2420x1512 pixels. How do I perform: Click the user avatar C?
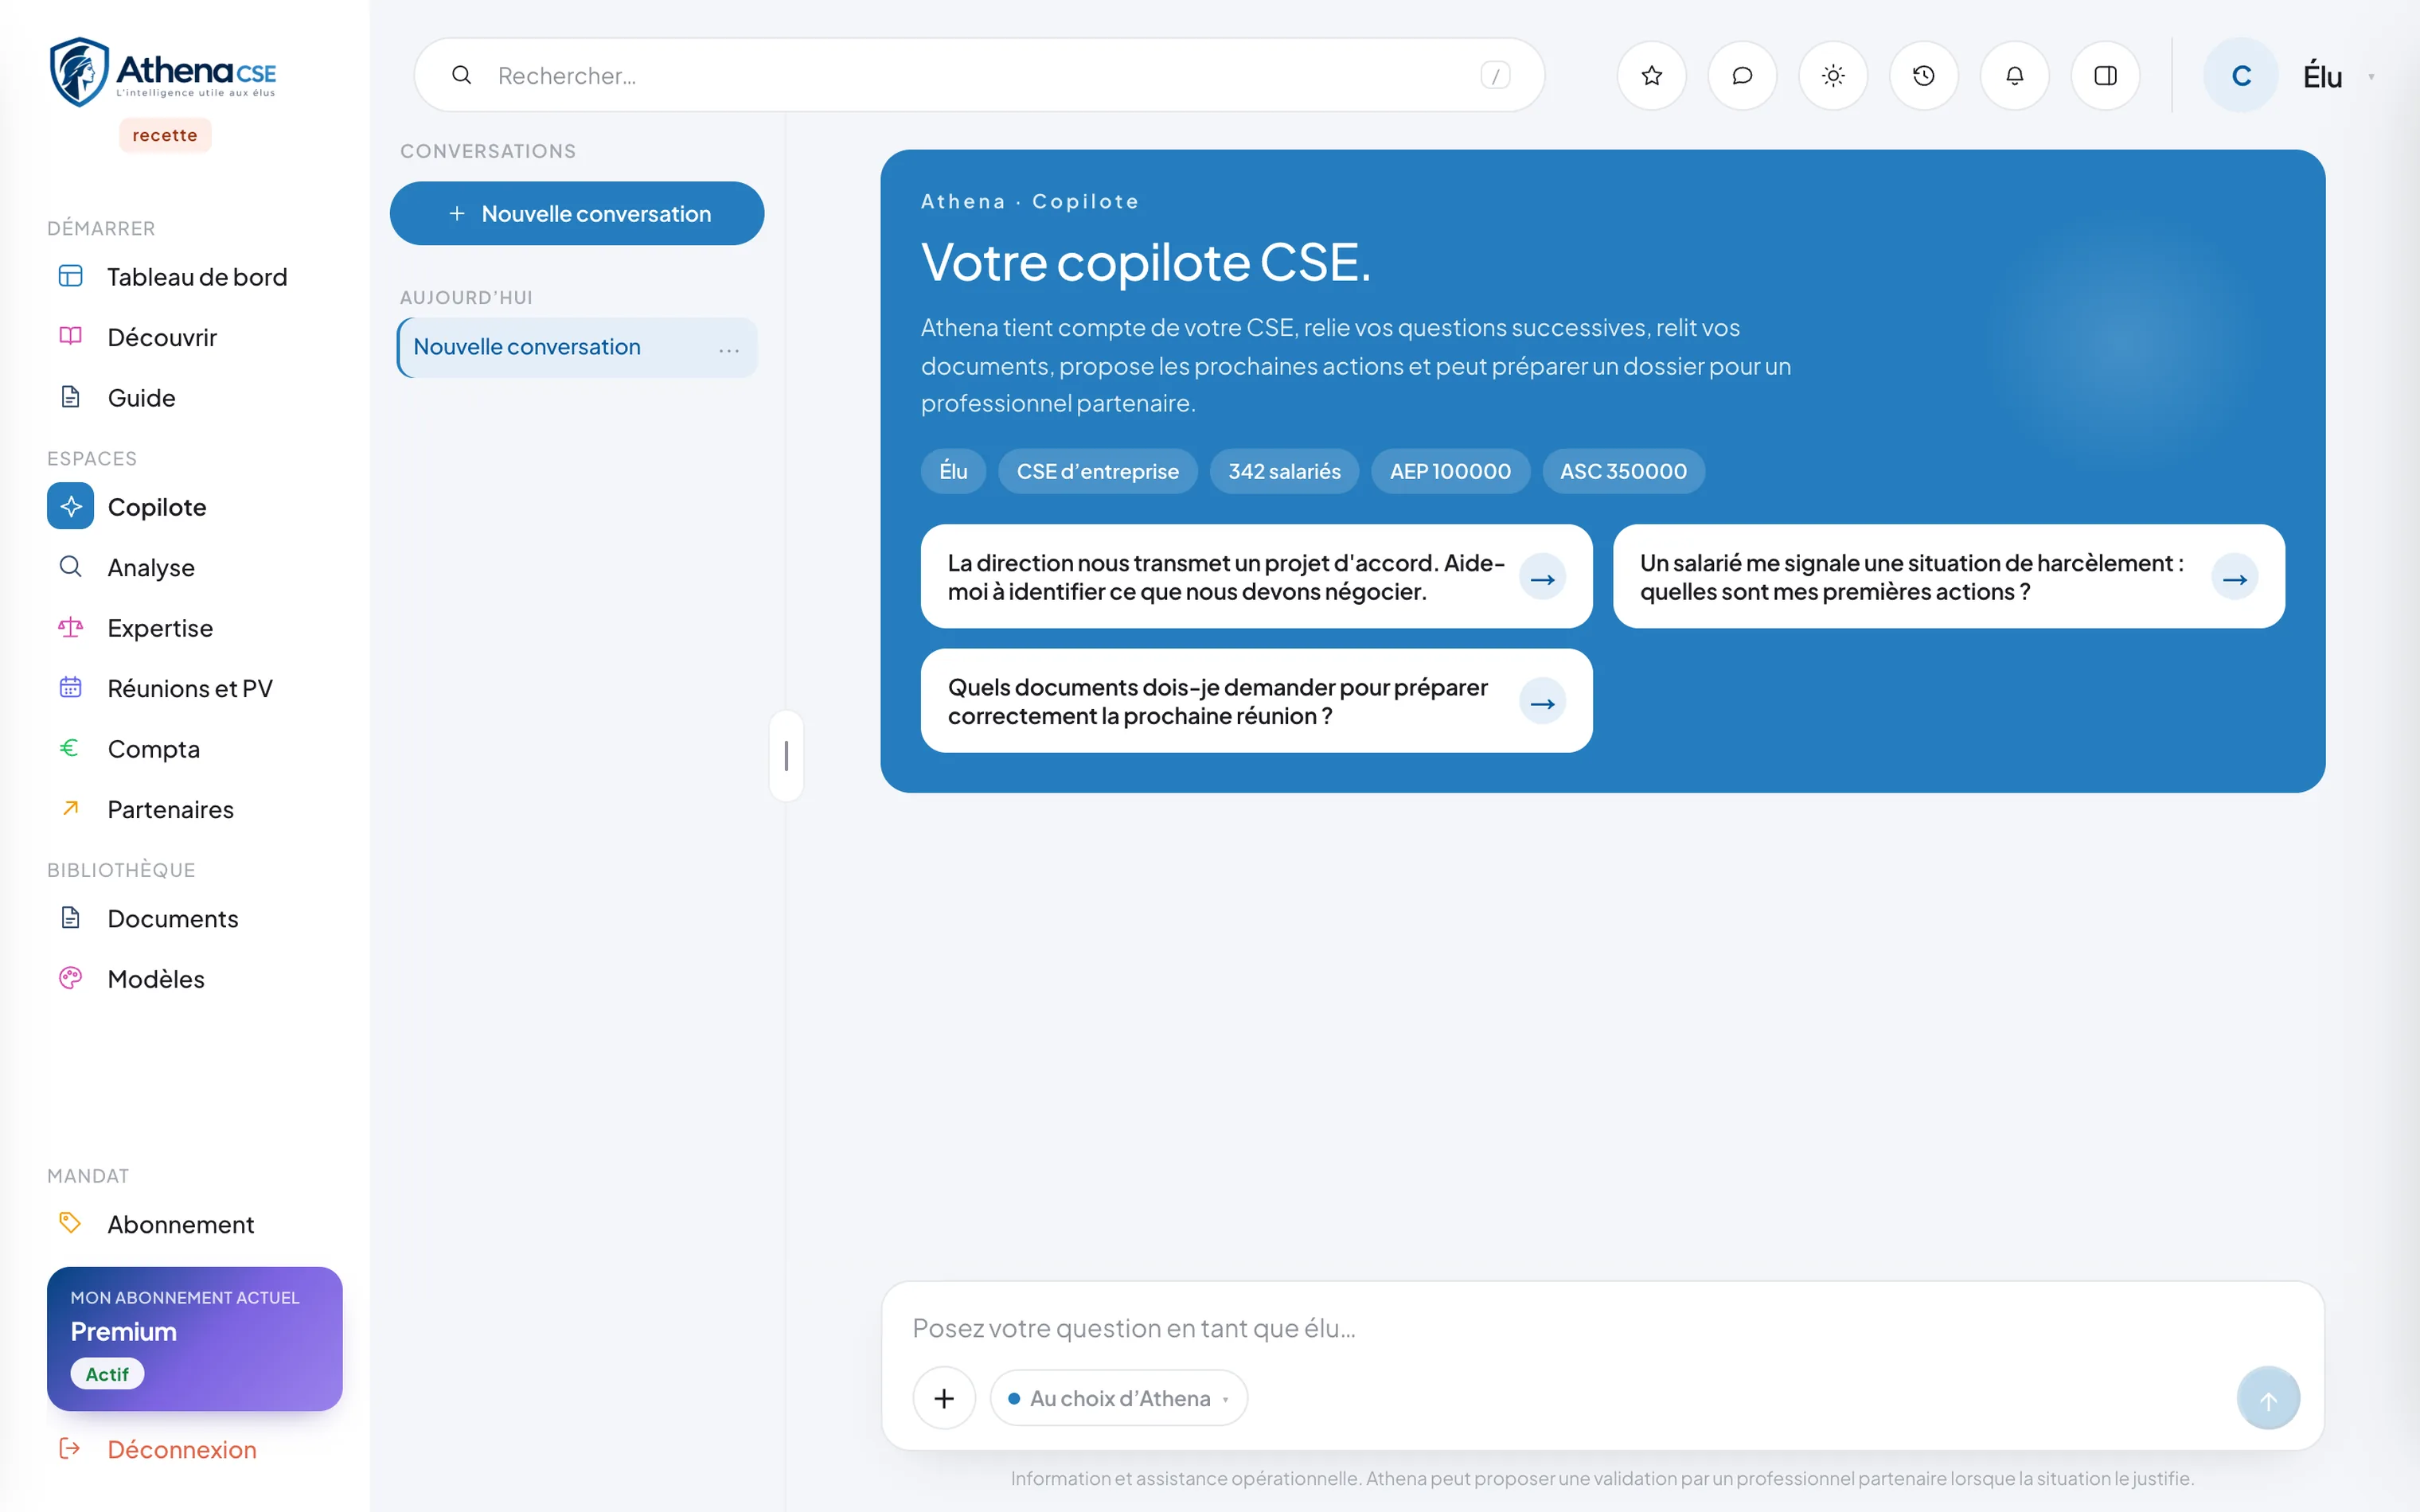point(2241,75)
